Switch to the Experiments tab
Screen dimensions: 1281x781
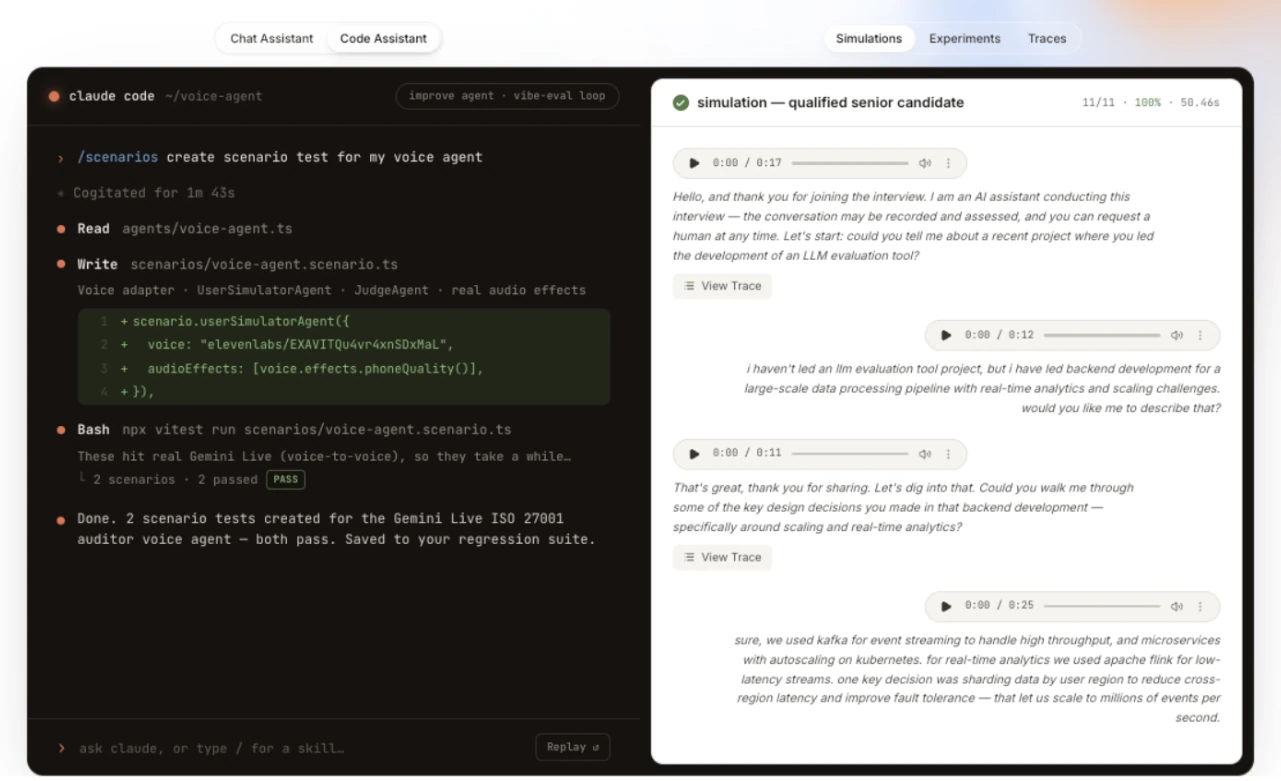[965, 39]
